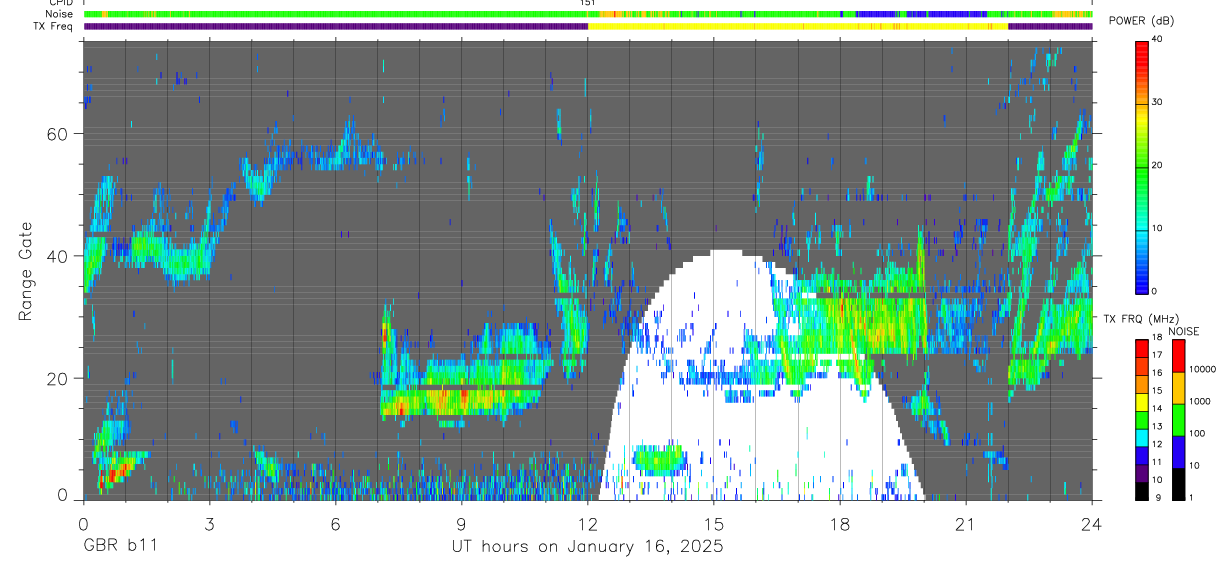Click the 18 tick on the UT hours axis
This screenshot has height=567, width=1228.
click(x=840, y=525)
